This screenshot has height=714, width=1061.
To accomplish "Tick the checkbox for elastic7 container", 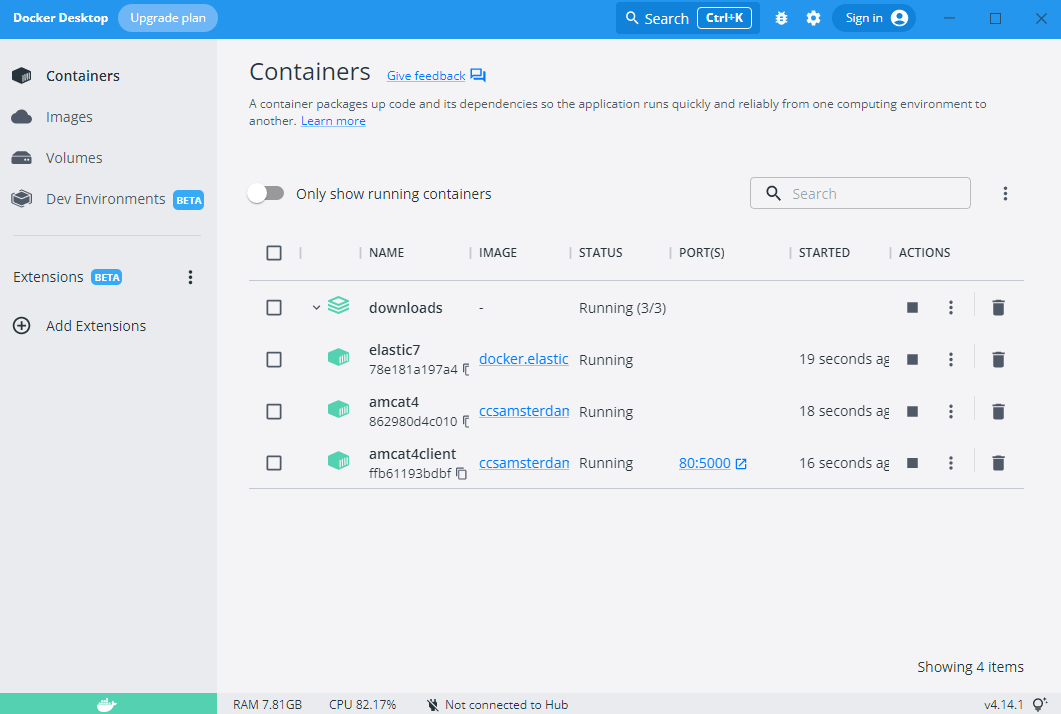I will pyautogui.click(x=274, y=360).
